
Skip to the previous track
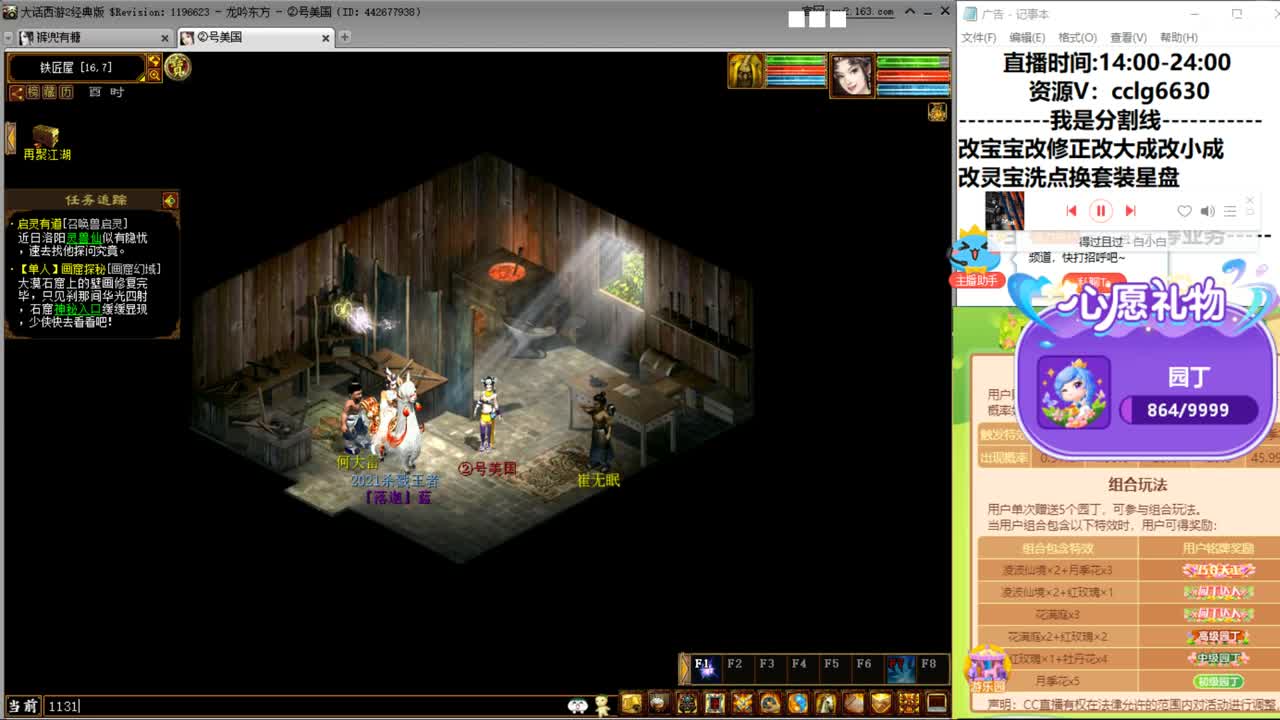point(1071,211)
